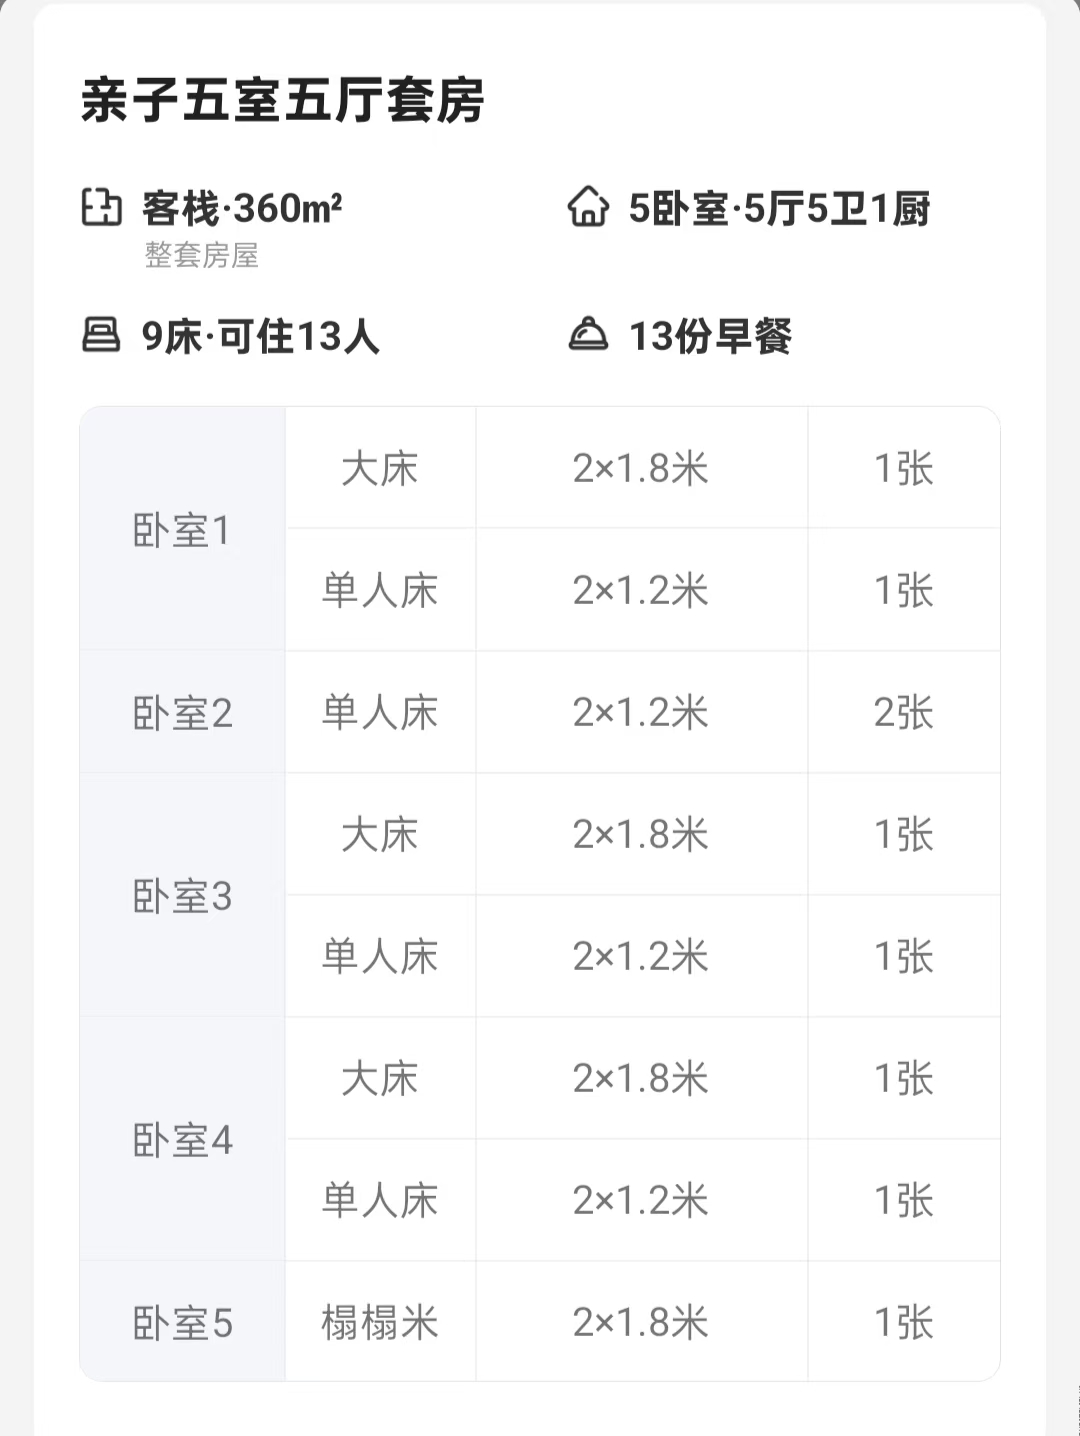Image resolution: width=1080 pixels, height=1436 pixels.
Task: Click the 13份早餐 label
Action: click(x=710, y=337)
